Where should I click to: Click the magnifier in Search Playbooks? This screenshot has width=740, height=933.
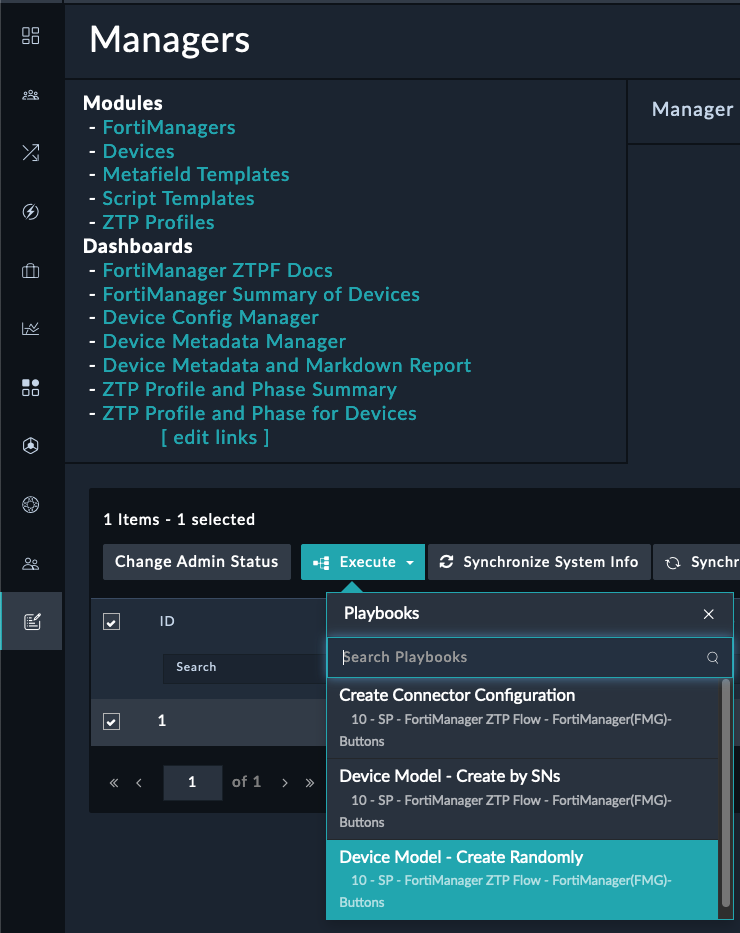pos(713,658)
